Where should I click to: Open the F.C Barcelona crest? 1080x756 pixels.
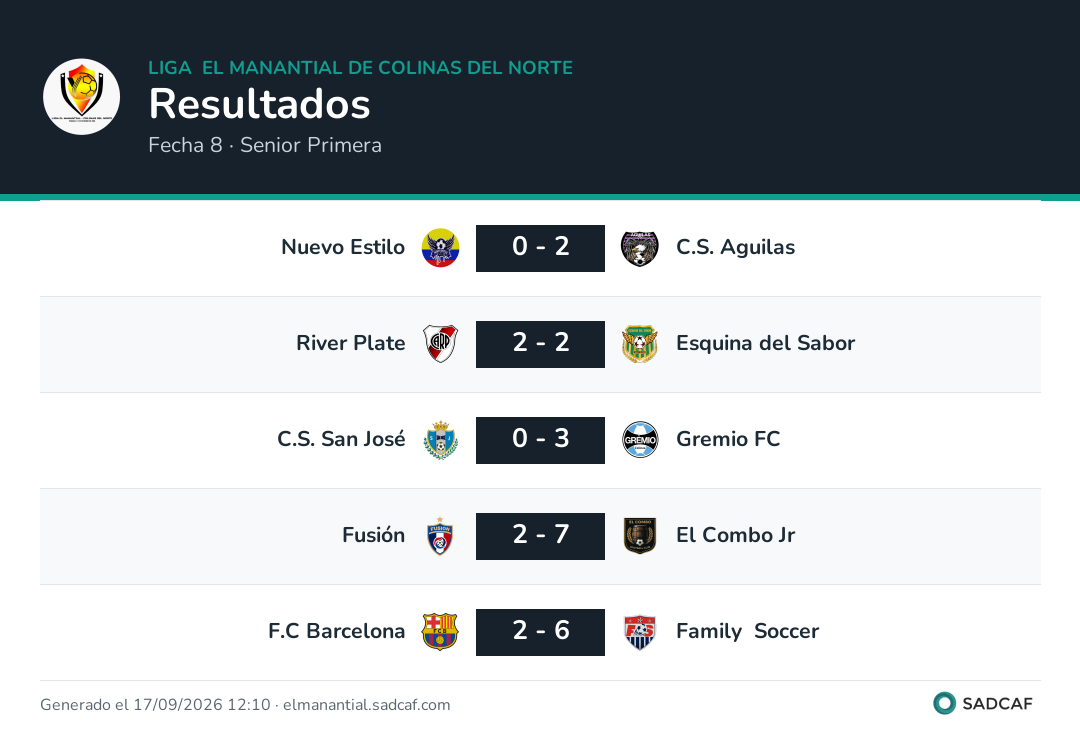(x=440, y=632)
